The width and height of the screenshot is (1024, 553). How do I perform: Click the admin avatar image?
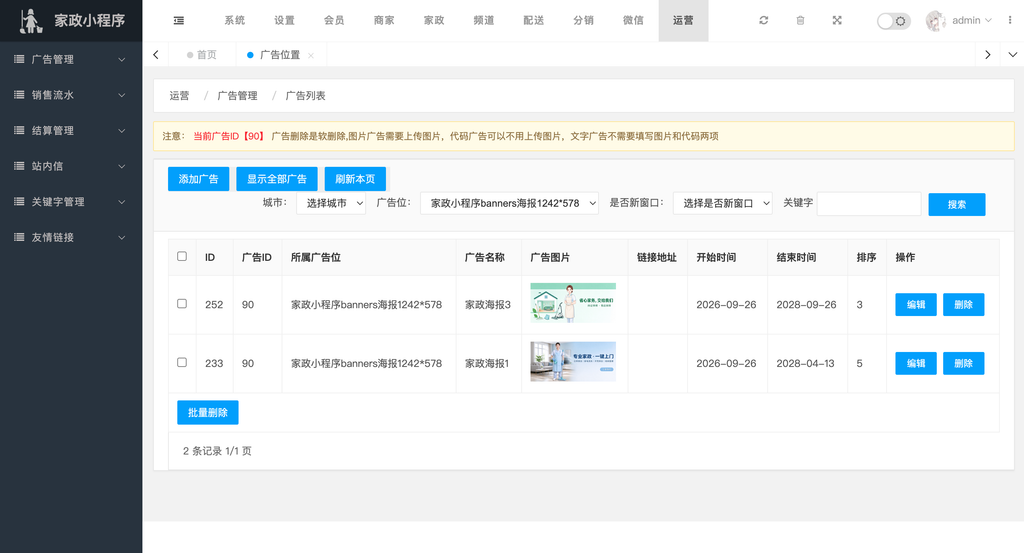pyautogui.click(x=936, y=21)
